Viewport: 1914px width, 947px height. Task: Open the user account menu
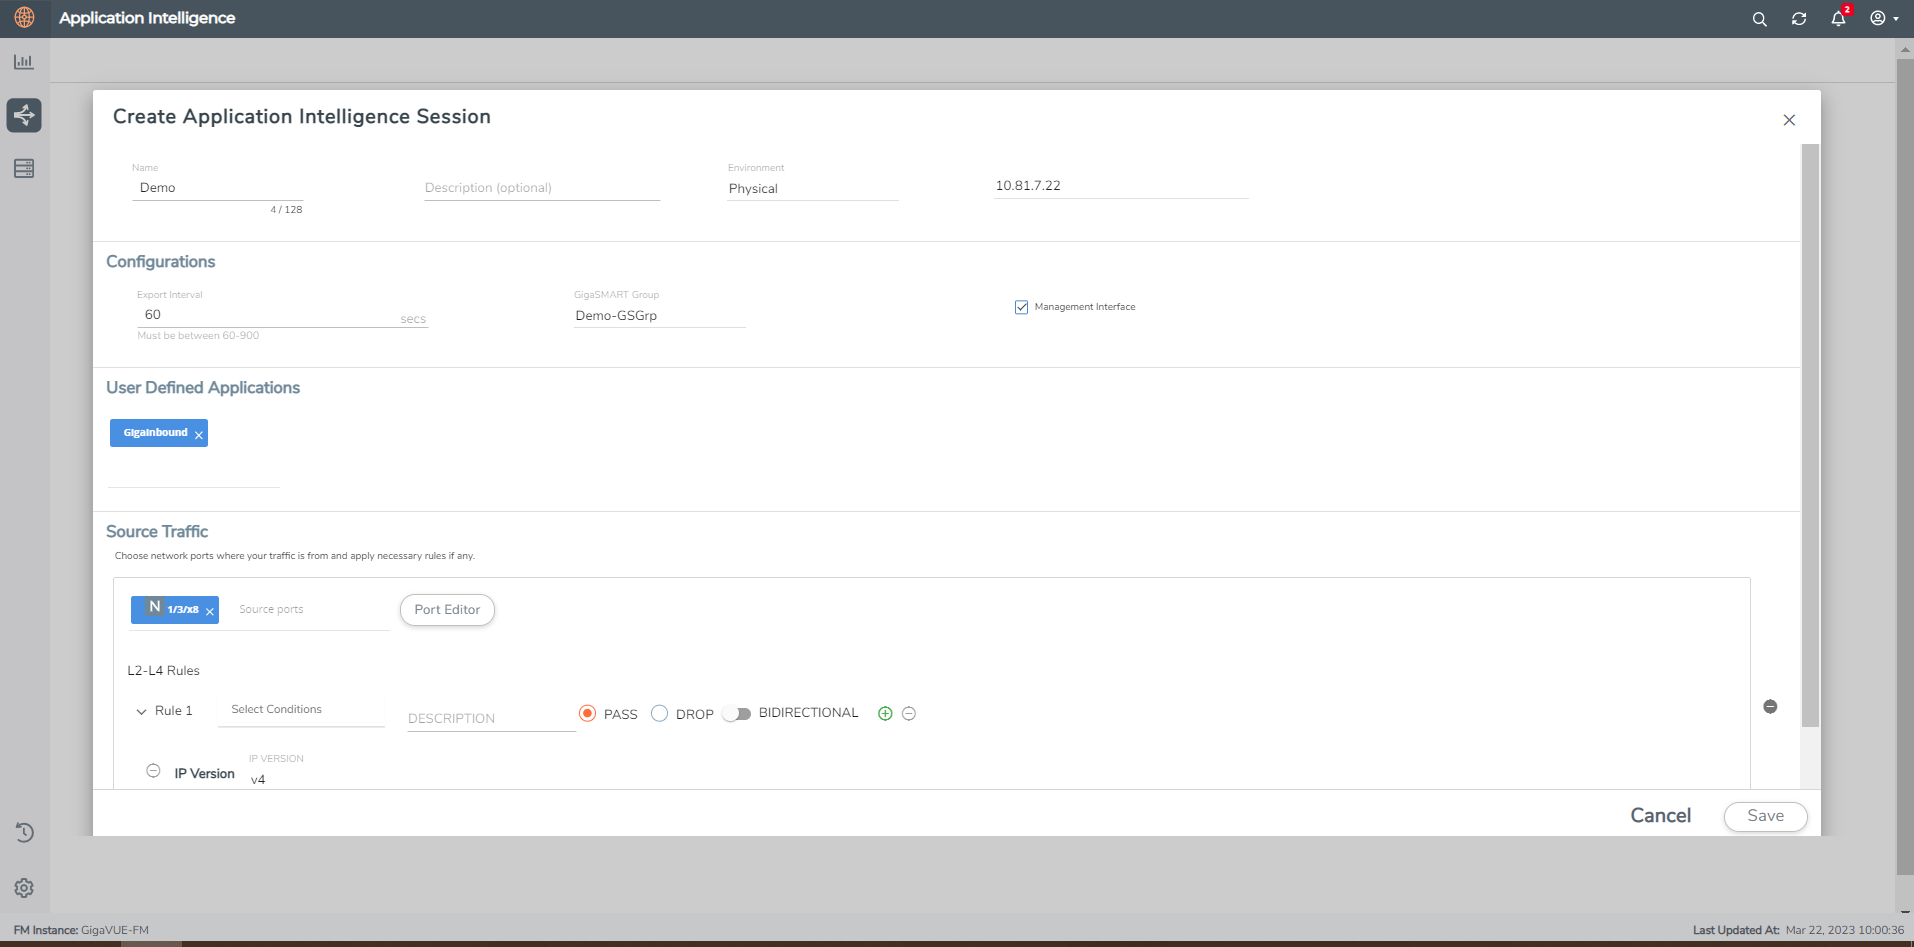pyautogui.click(x=1884, y=18)
